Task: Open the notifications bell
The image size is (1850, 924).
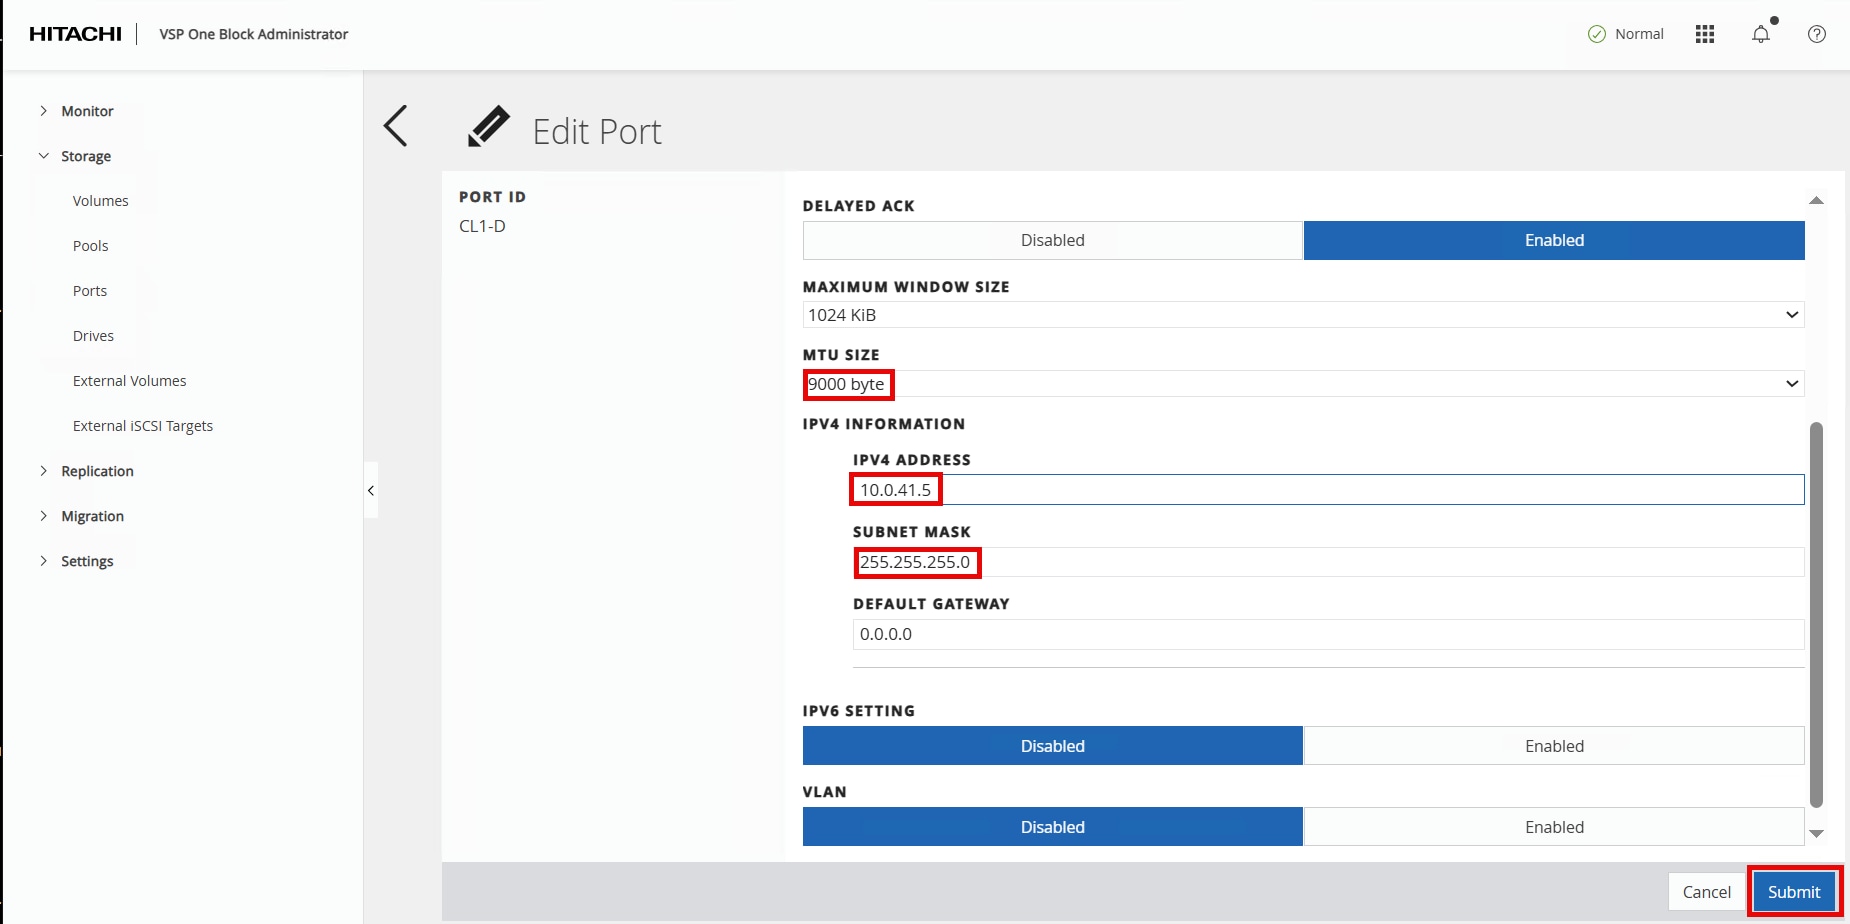Action: (1760, 33)
